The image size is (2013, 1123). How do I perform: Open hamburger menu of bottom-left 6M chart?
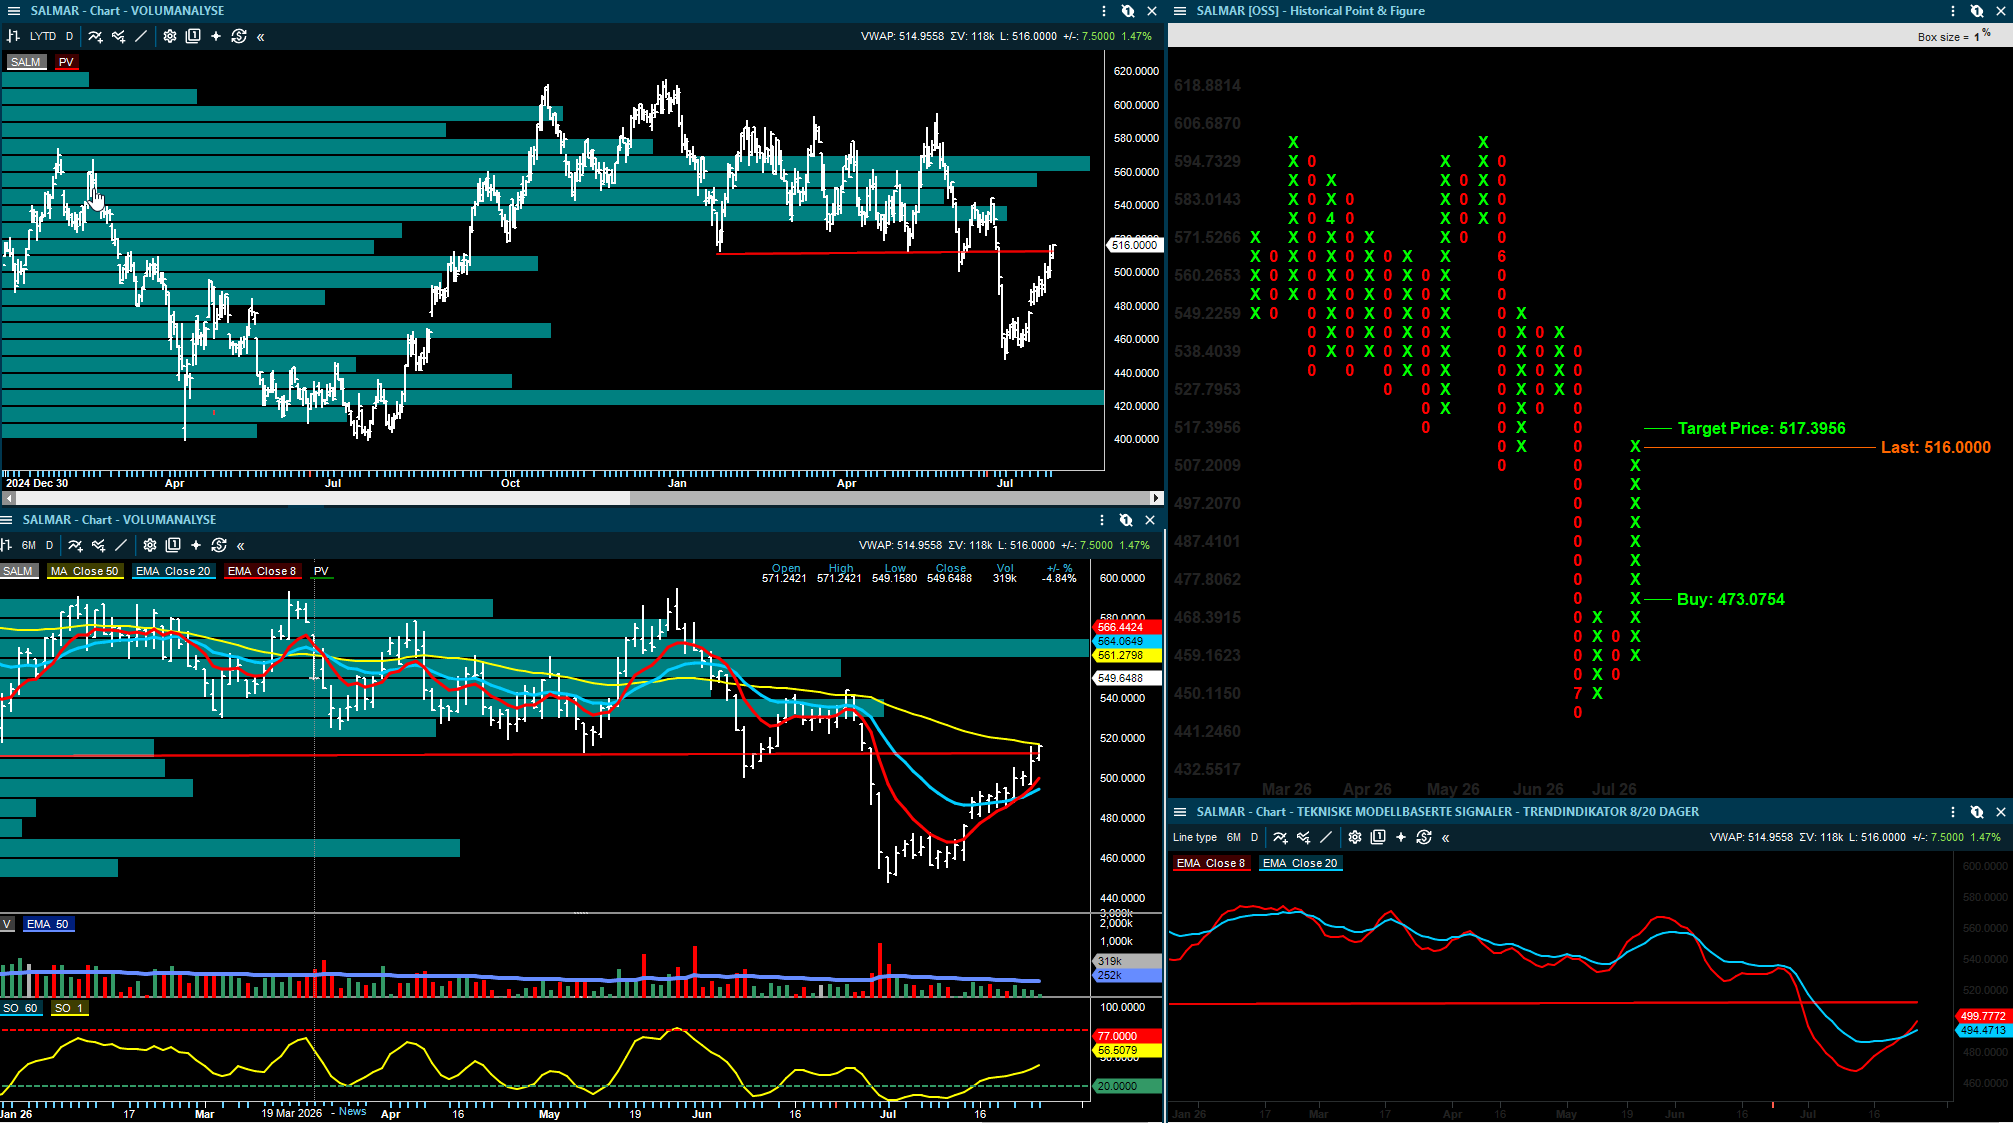point(6,520)
